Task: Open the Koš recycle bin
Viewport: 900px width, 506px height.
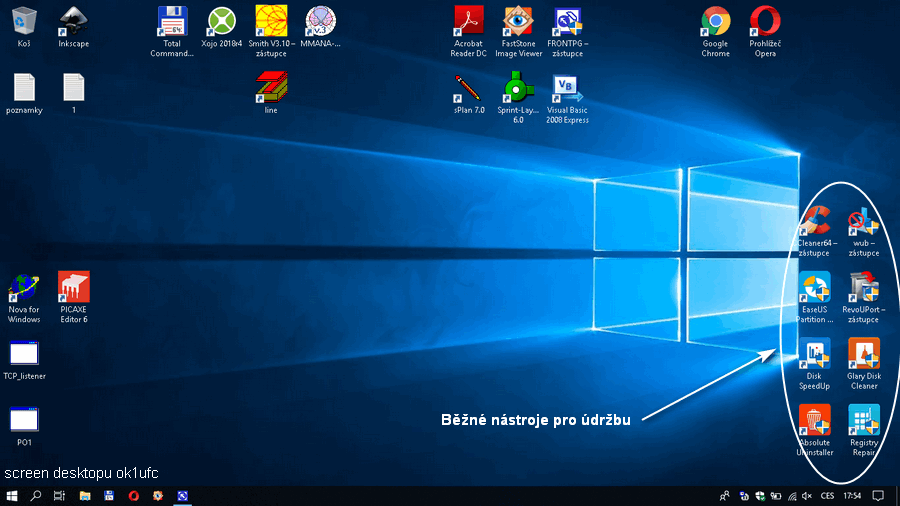Action: [x=24, y=21]
